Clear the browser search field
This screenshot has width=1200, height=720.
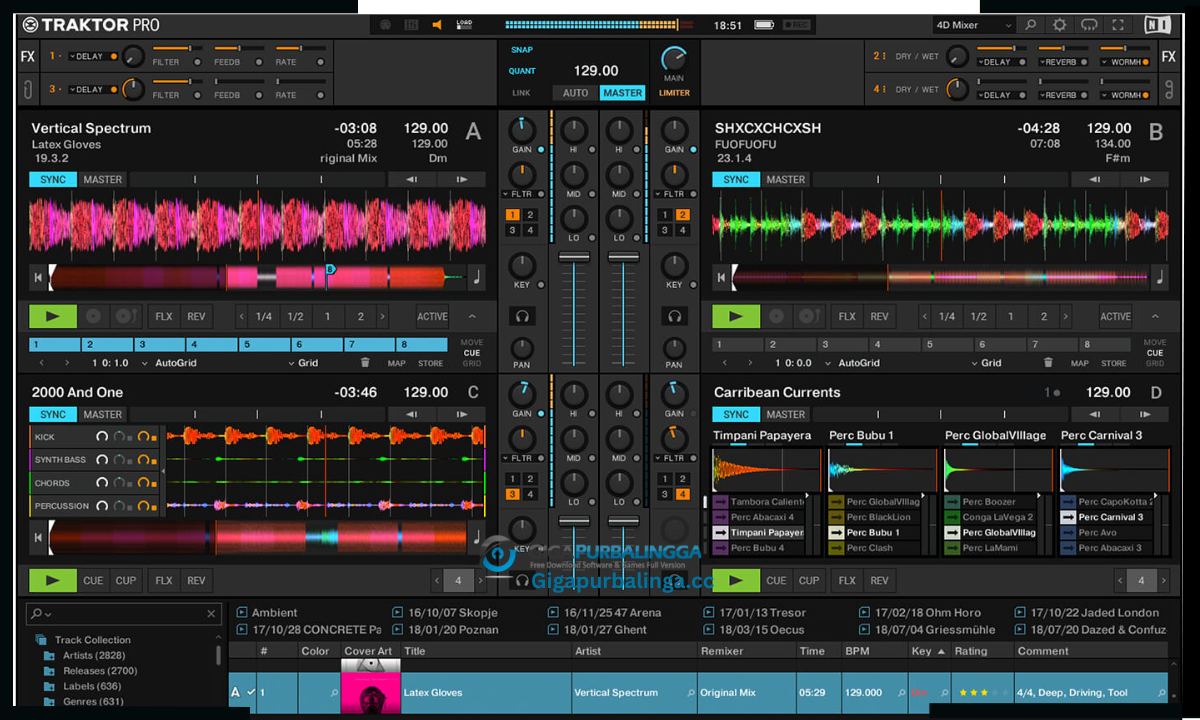point(211,614)
